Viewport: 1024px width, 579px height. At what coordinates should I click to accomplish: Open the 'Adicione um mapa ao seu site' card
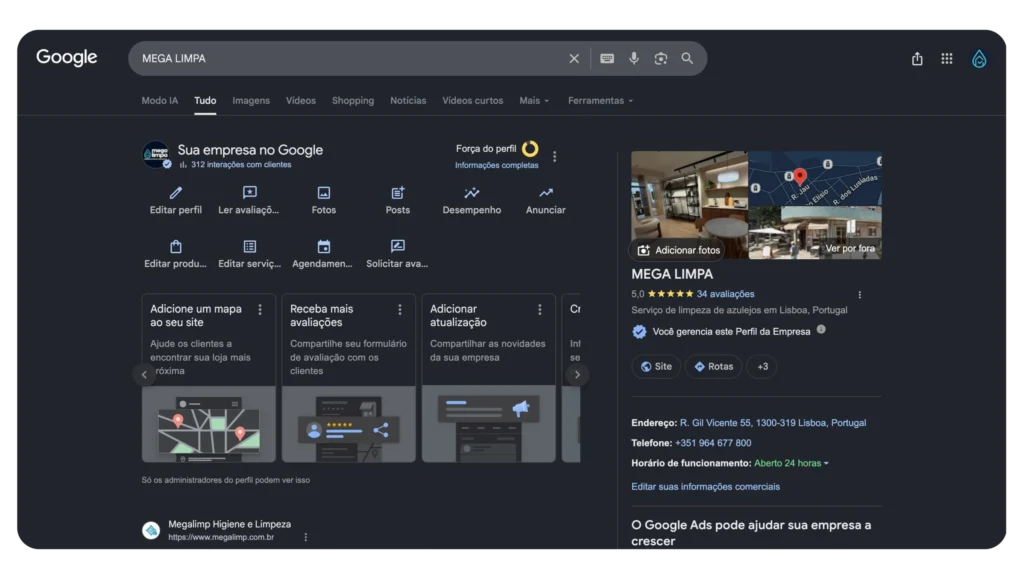click(208, 378)
